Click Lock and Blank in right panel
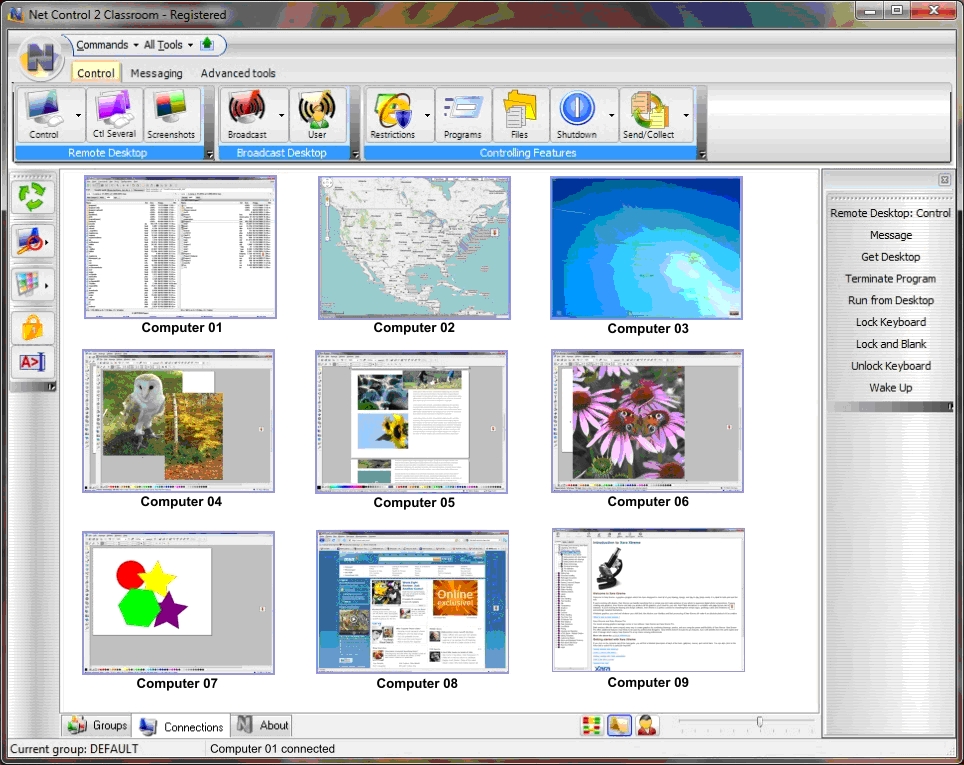The image size is (964, 765). 890,344
